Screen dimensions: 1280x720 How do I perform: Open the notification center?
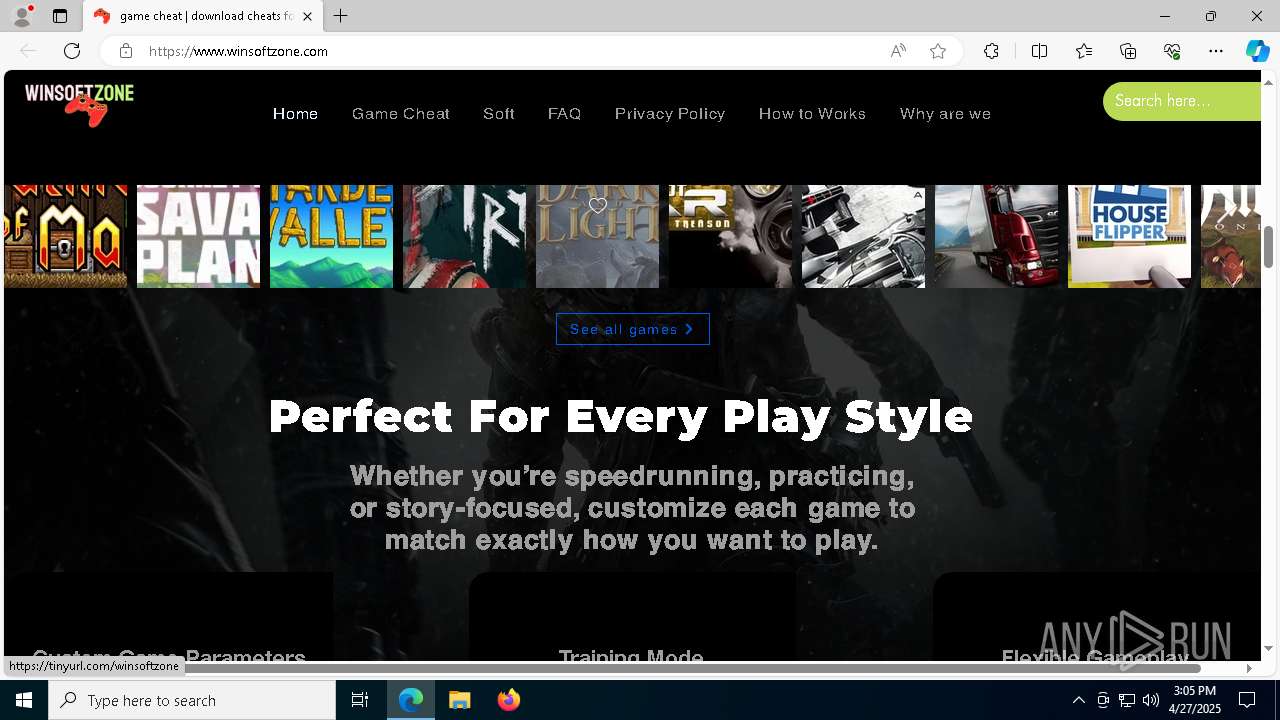coord(1247,700)
